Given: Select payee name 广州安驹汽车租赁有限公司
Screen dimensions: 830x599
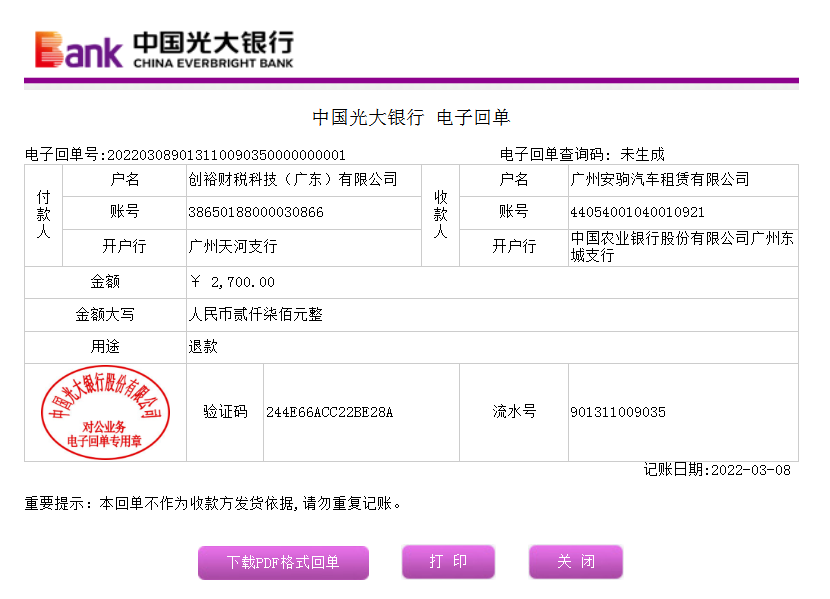Looking at the screenshot, I should pyautogui.click(x=660, y=179).
